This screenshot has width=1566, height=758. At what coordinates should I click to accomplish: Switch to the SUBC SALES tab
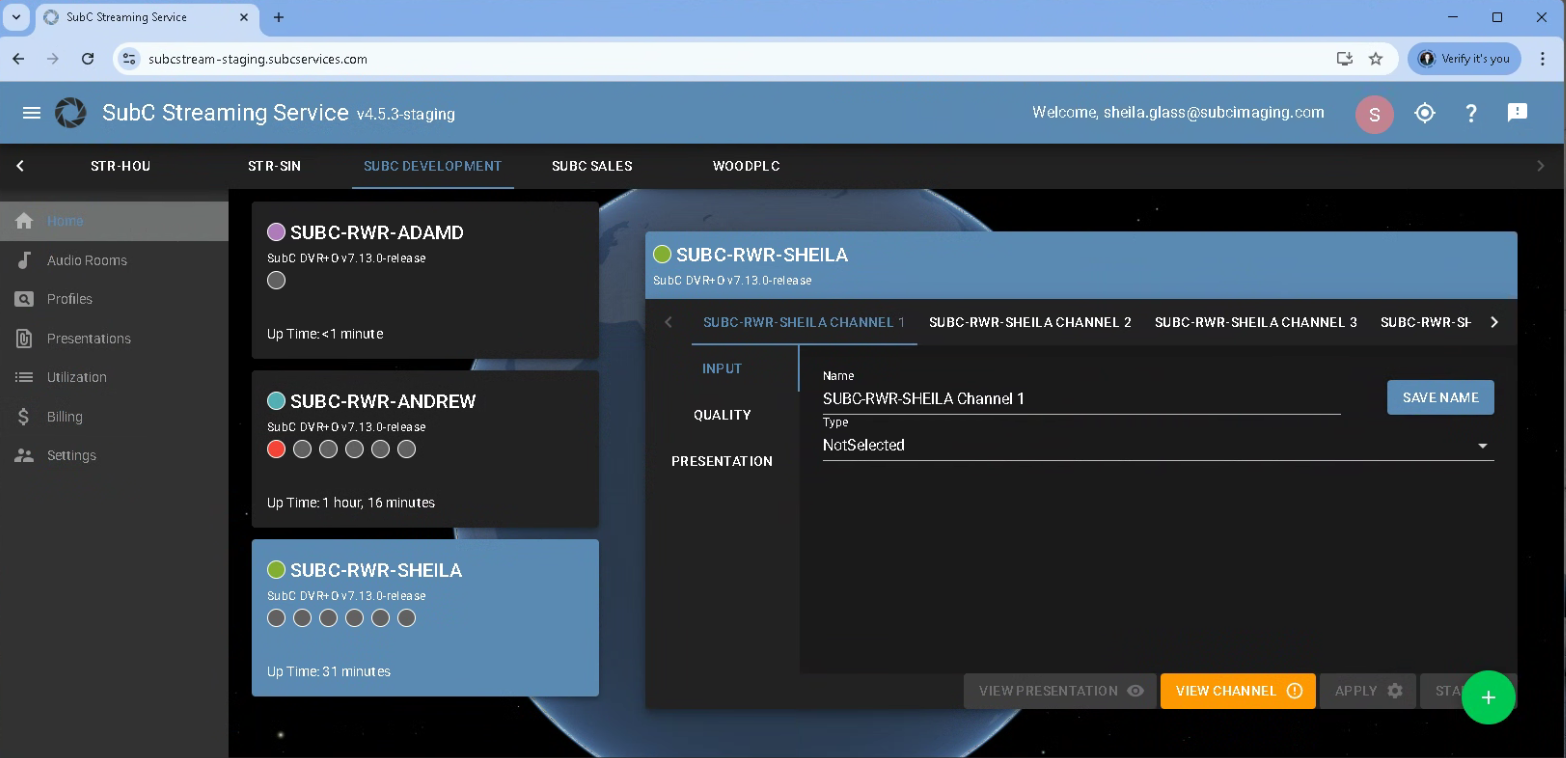point(592,166)
